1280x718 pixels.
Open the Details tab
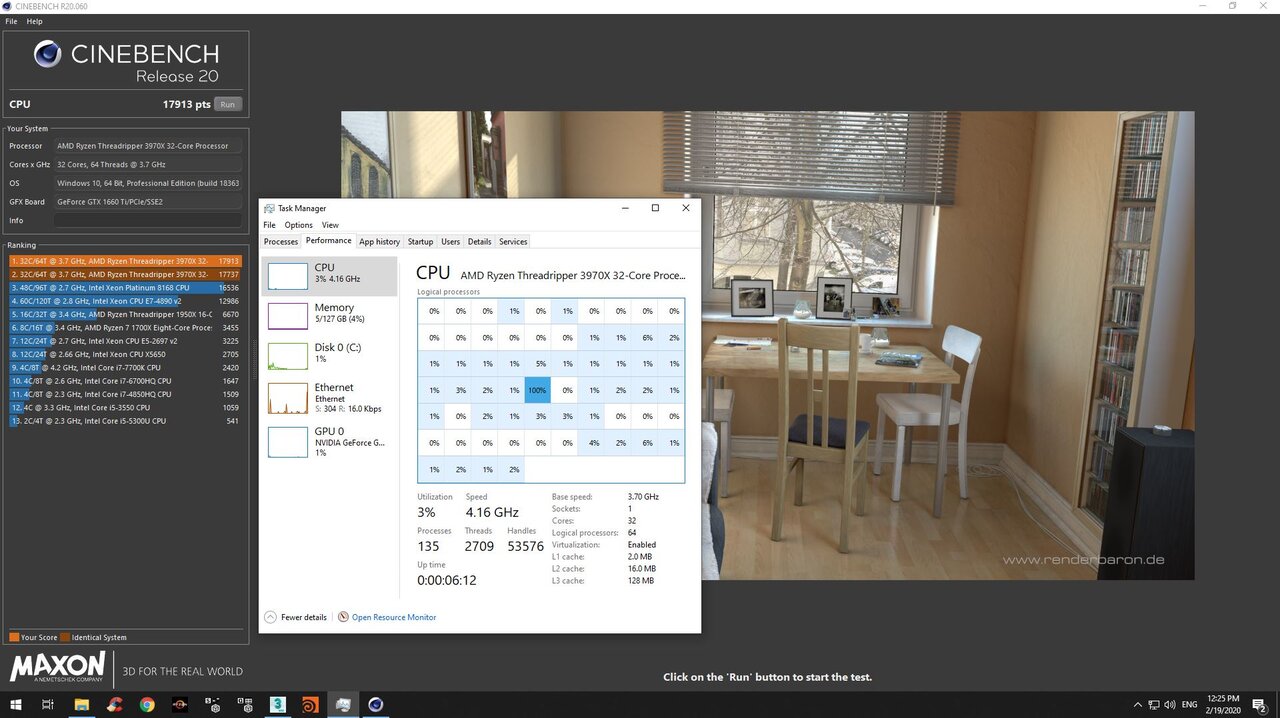(x=480, y=241)
